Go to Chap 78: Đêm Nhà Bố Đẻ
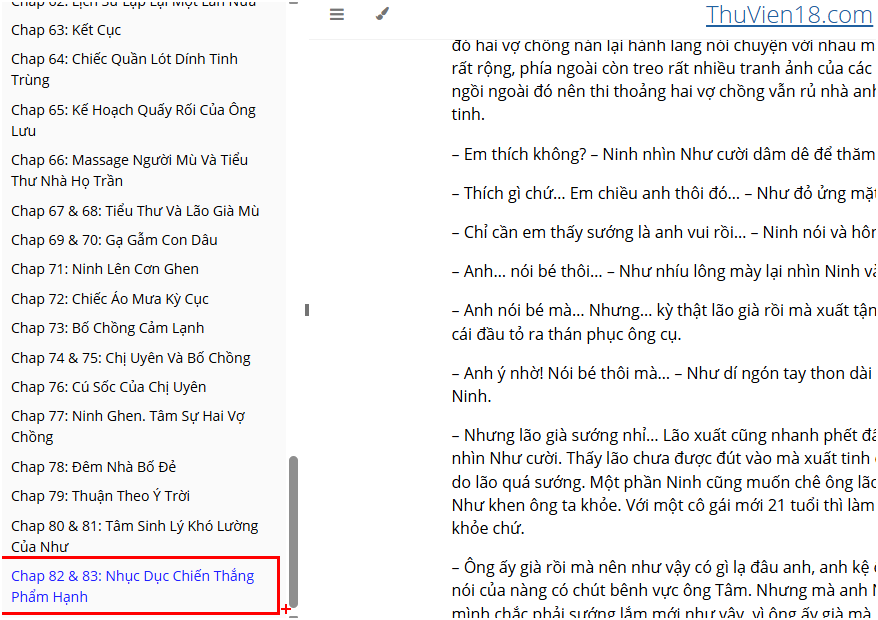This screenshot has width=878, height=620. pyautogui.click(x=94, y=467)
